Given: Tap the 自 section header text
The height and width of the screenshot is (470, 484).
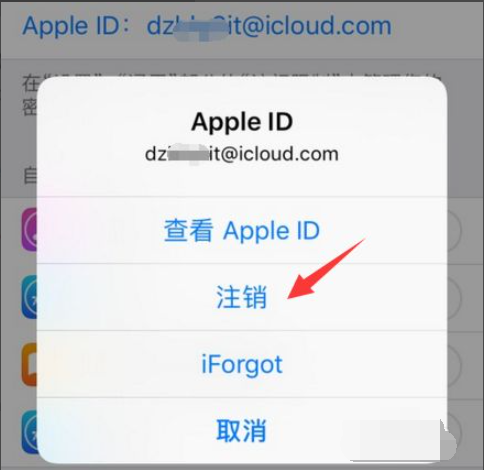Looking at the screenshot, I should [x=30, y=176].
